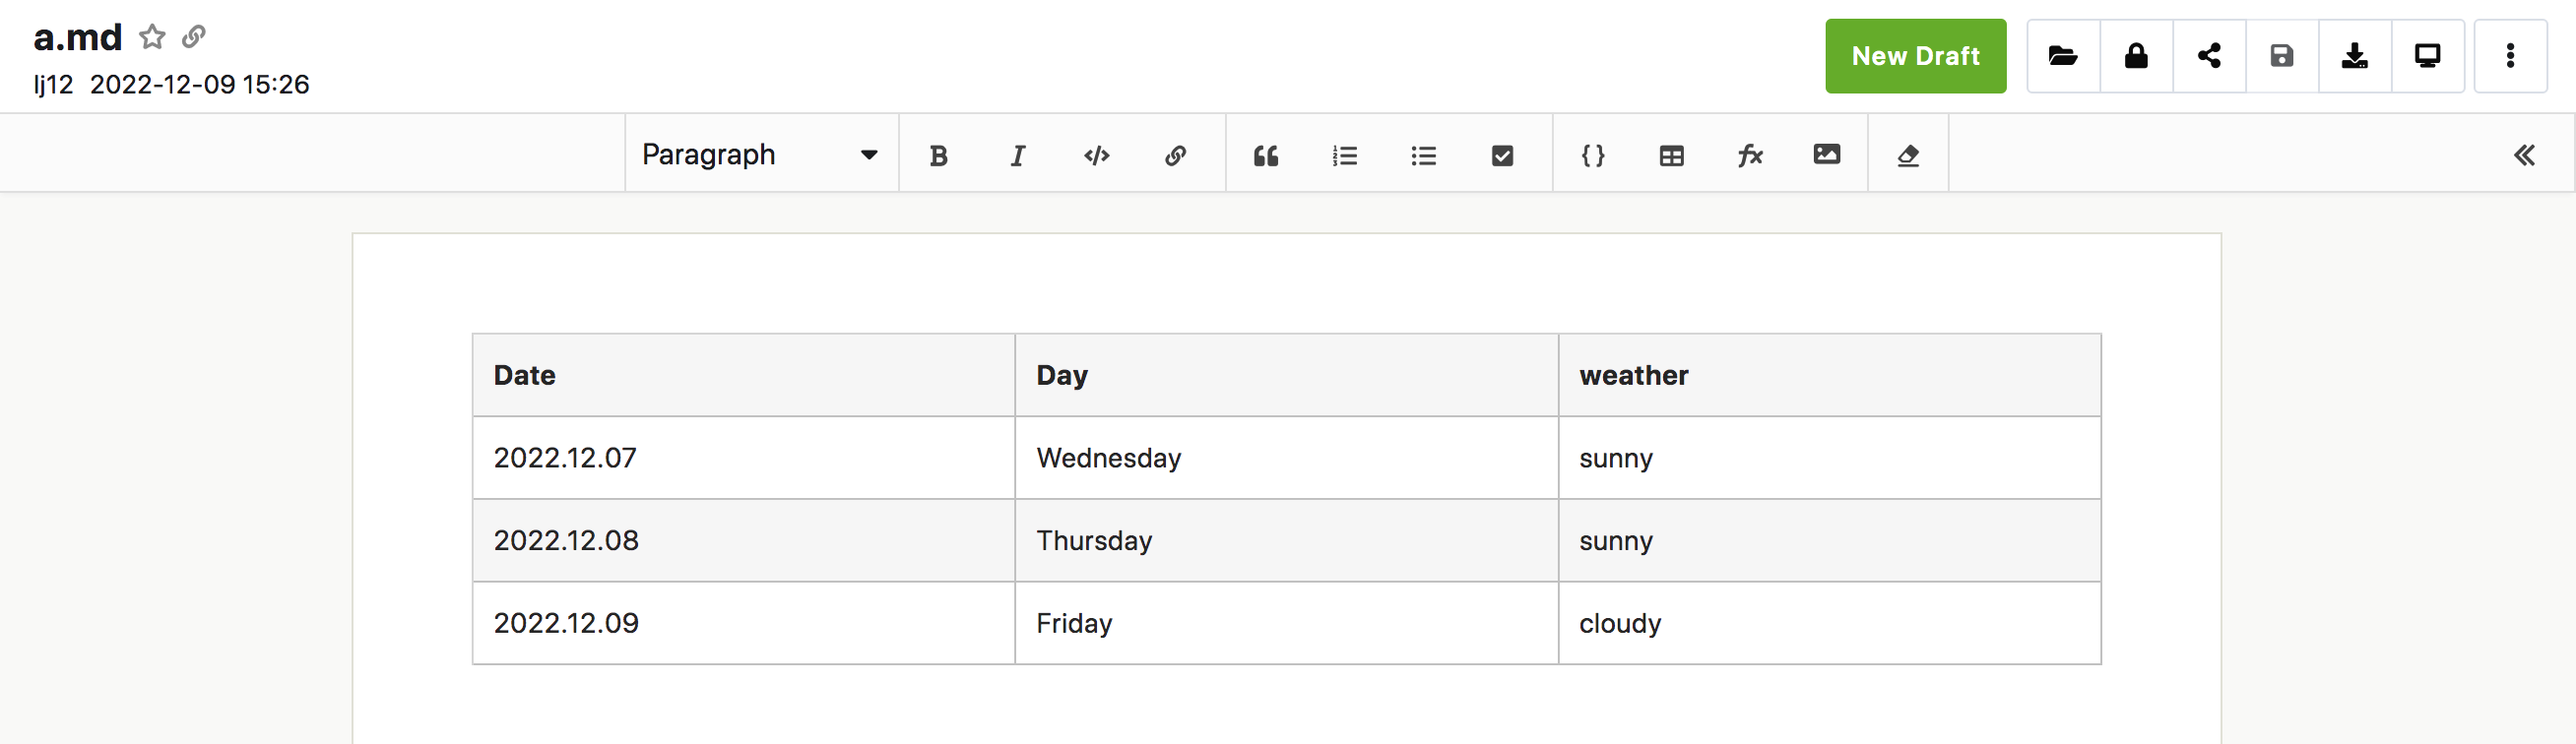Toggle bold formatting
This screenshot has height=744, width=2576.
(x=938, y=156)
